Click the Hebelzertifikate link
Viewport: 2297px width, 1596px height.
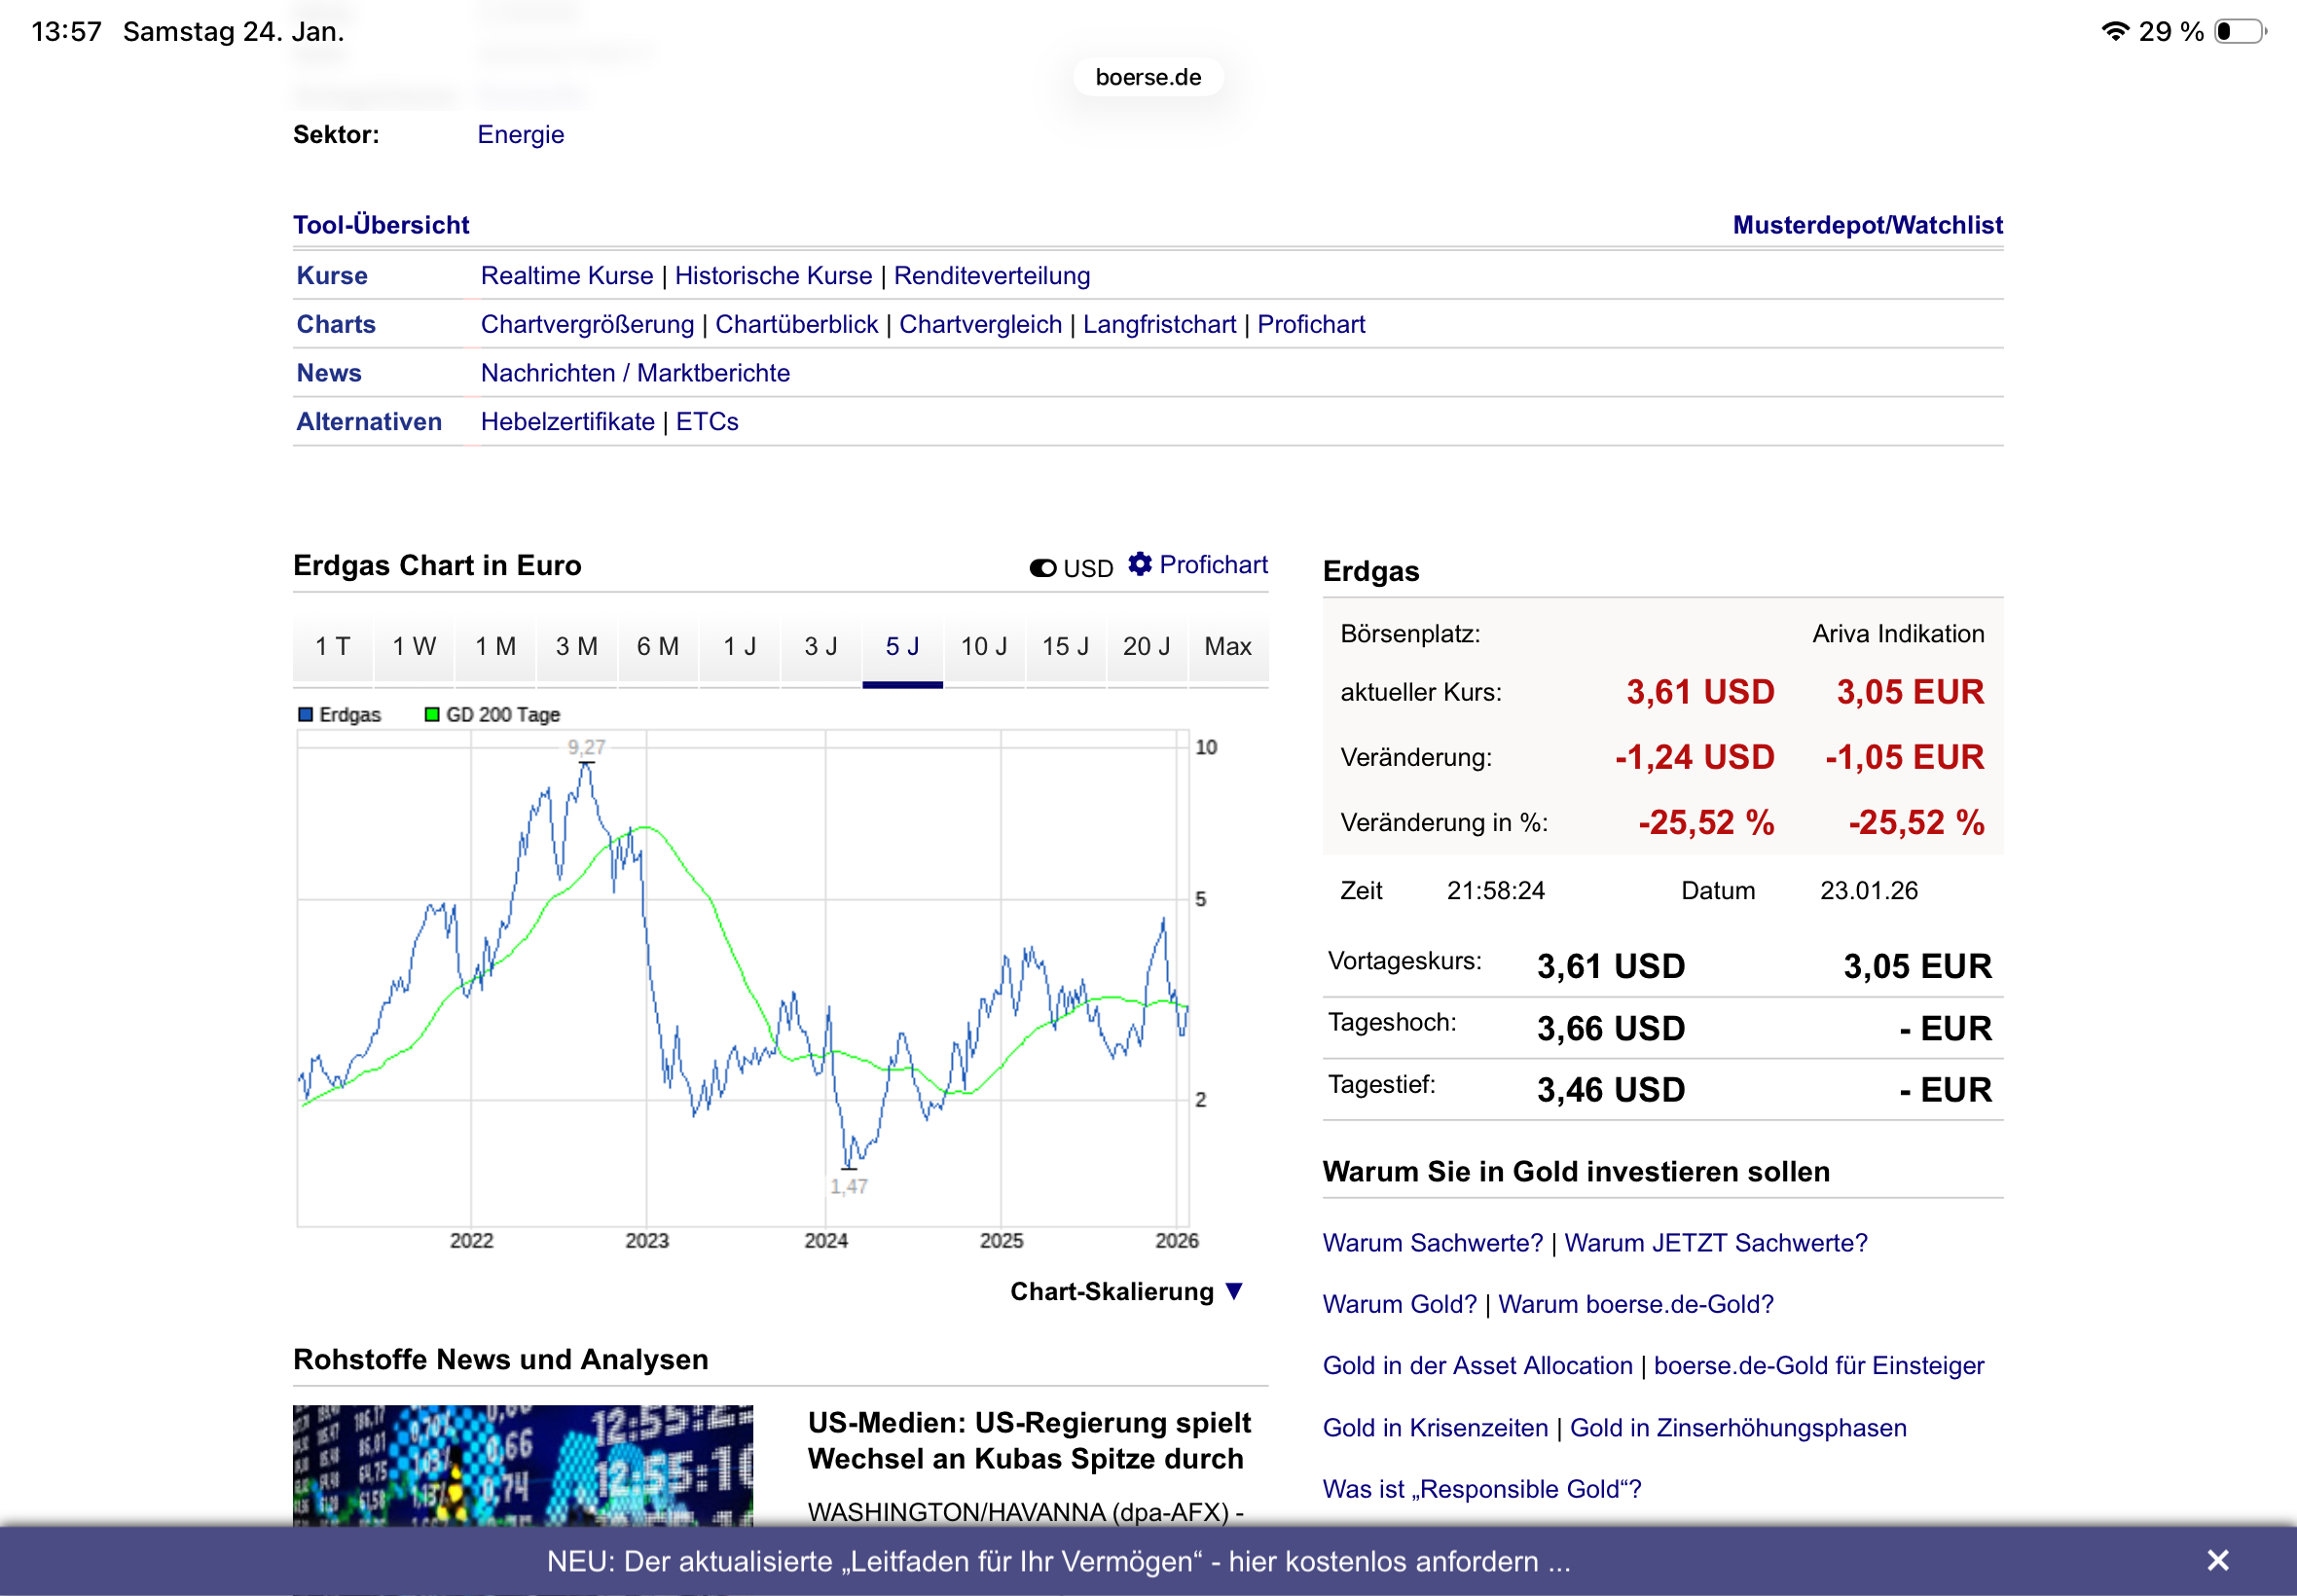click(567, 421)
